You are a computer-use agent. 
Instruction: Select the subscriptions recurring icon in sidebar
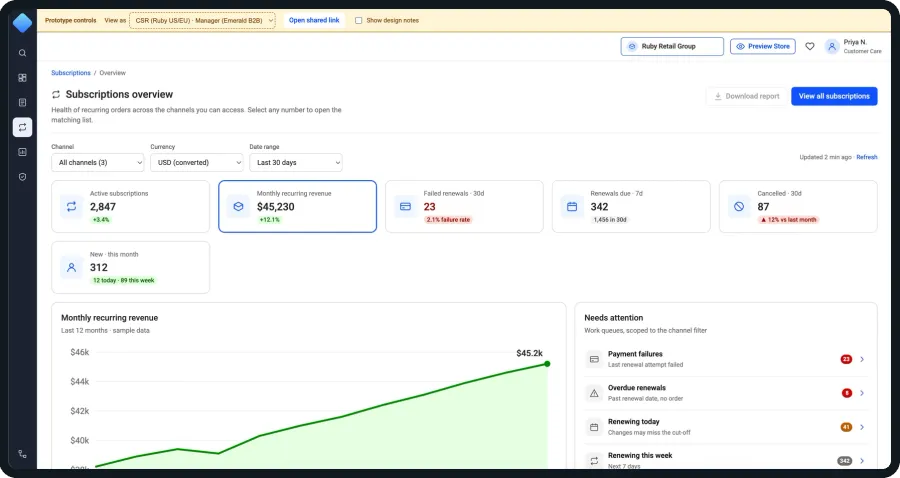pos(22,127)
